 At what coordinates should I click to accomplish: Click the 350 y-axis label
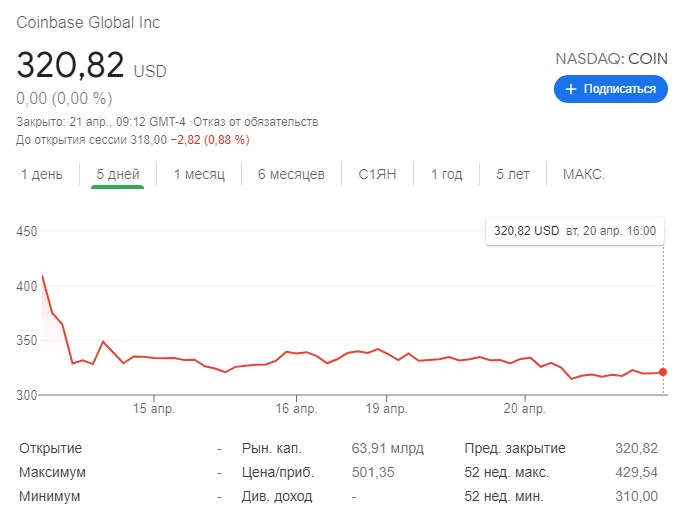[x=26, y=340]
